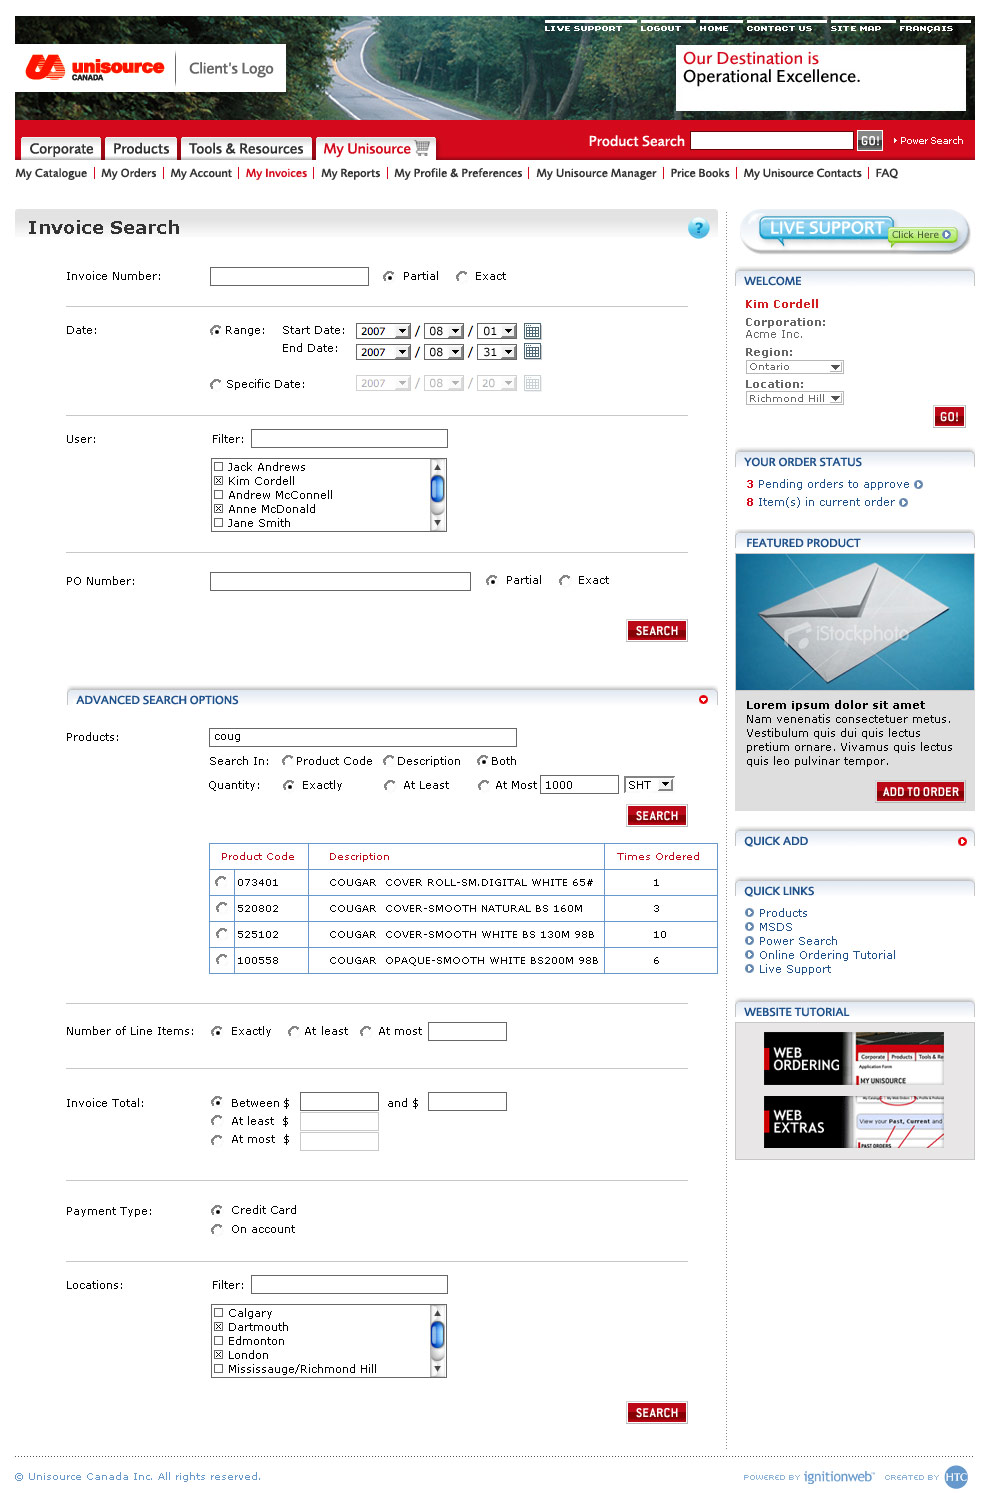Click the blue help question mark icon
The image size is (990, 1493).
[x=698, y=228]
